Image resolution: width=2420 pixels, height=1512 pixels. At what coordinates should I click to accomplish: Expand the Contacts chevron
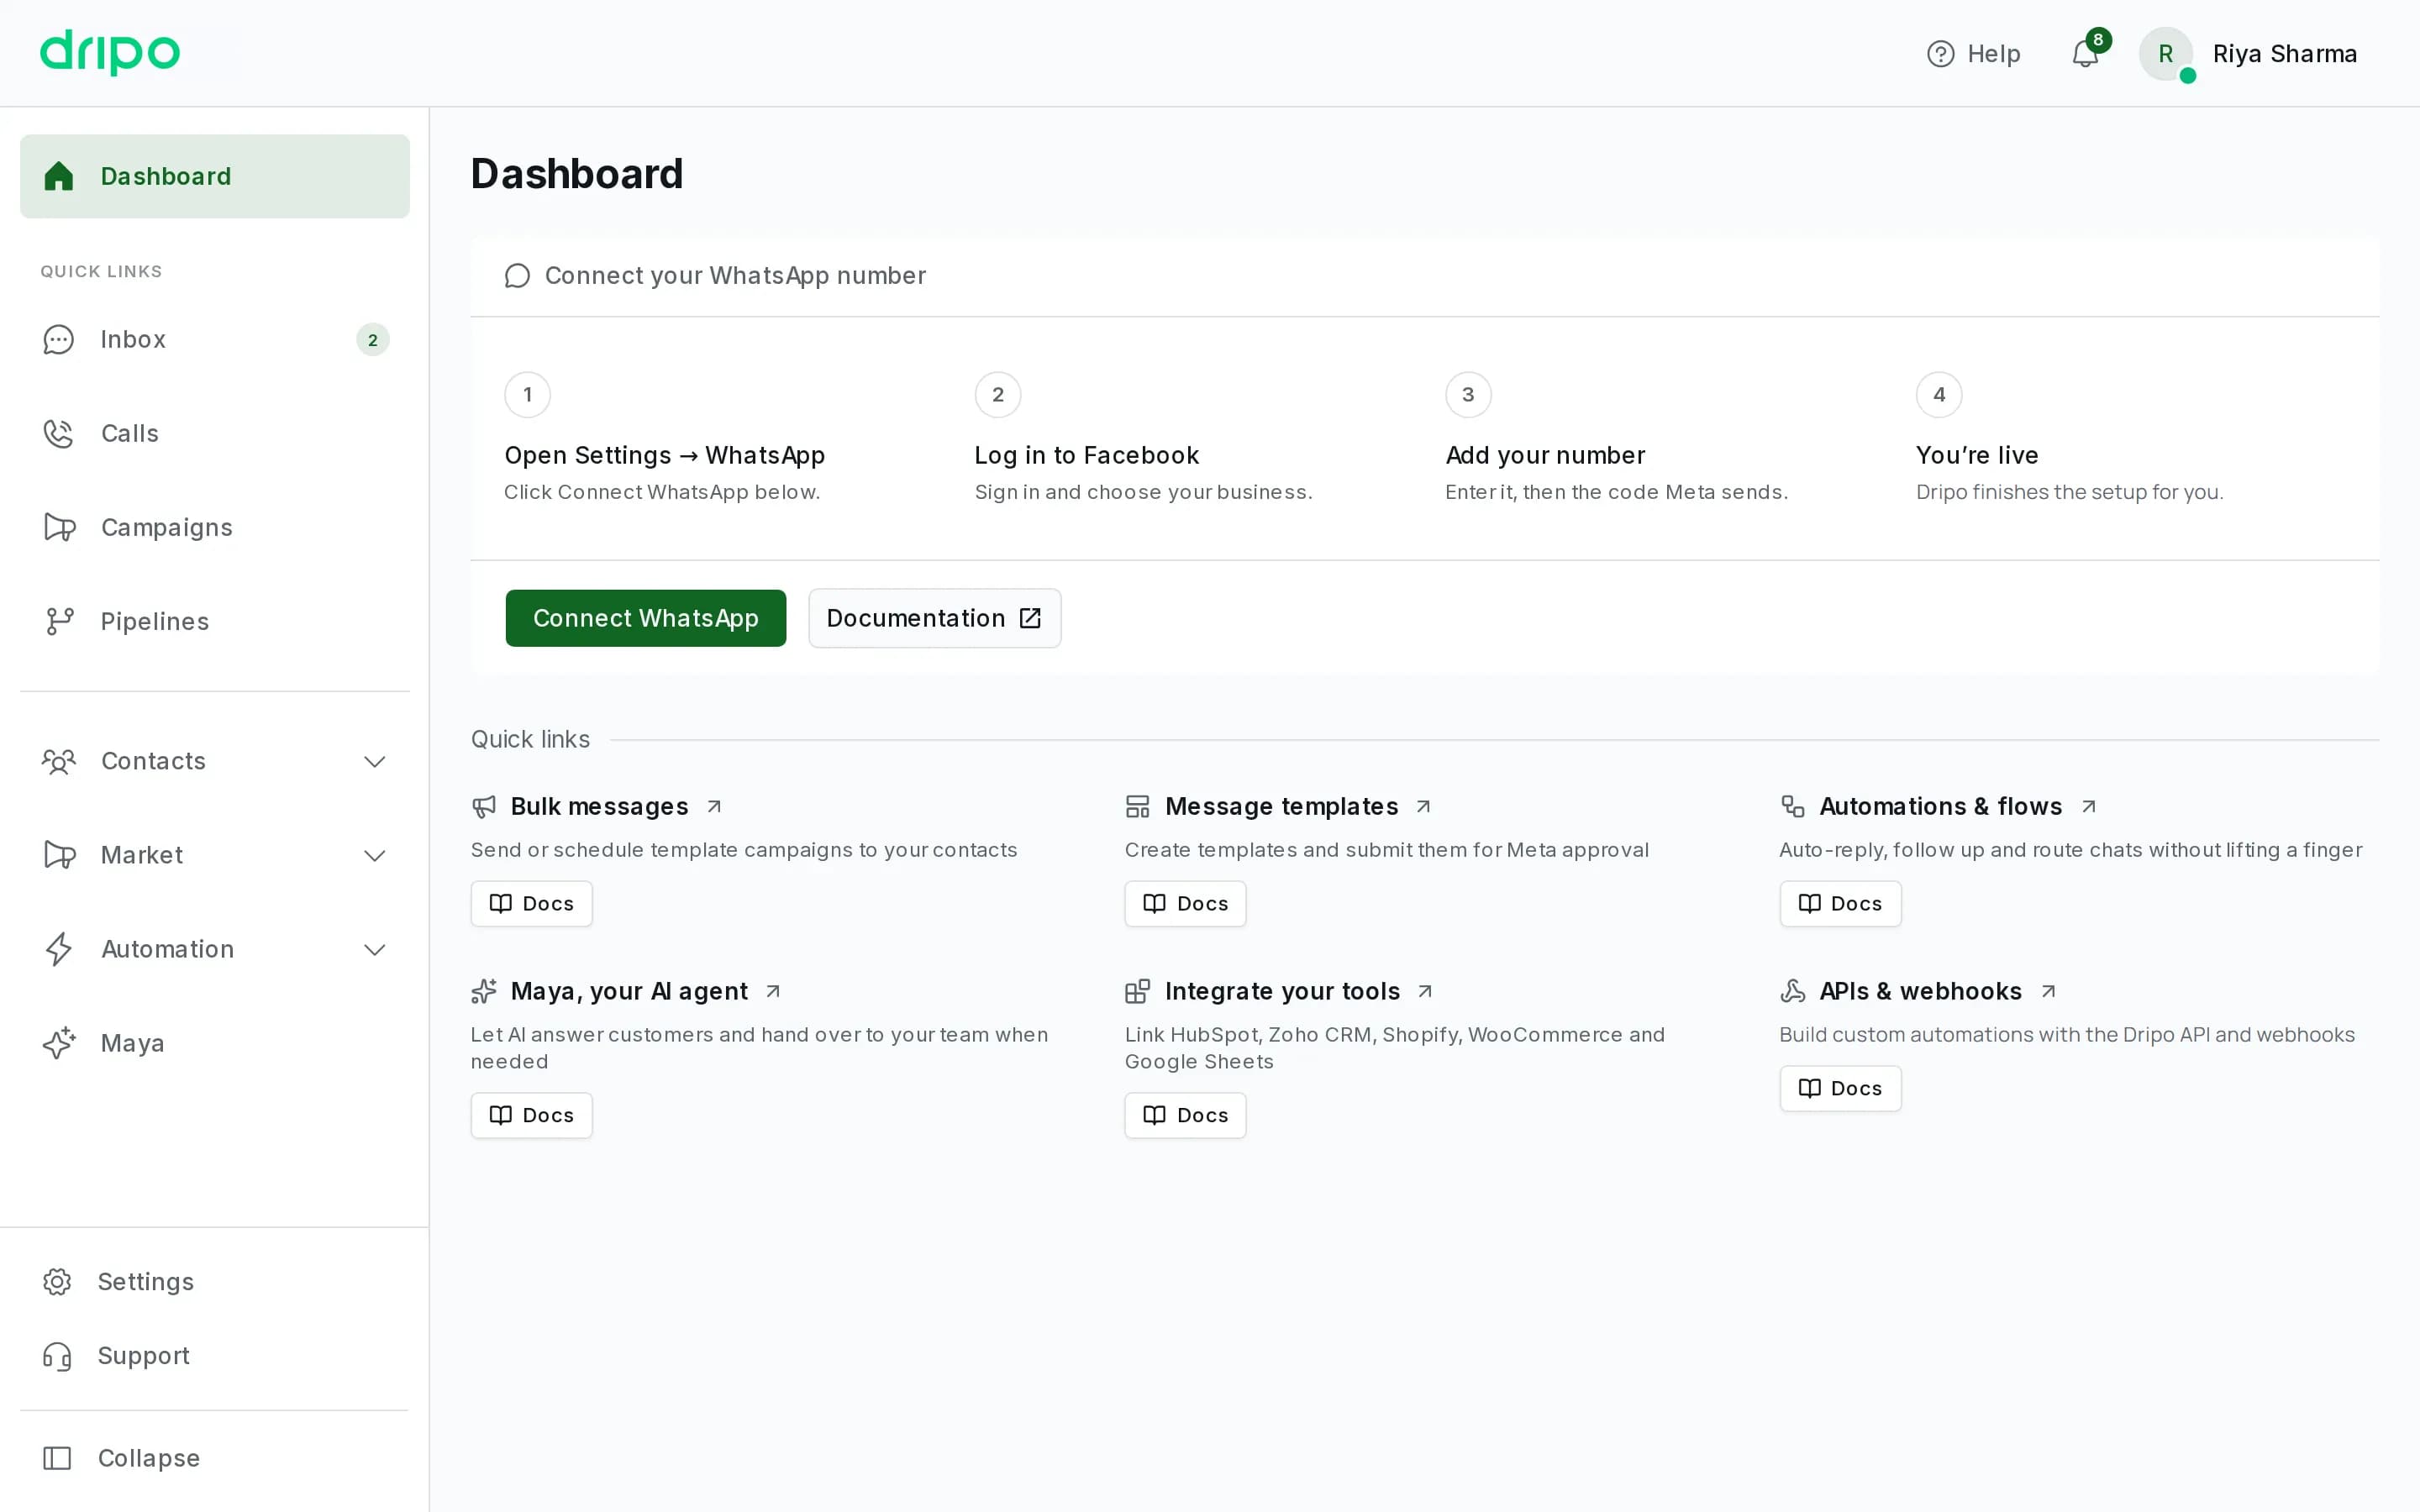(x=375, y=762)
